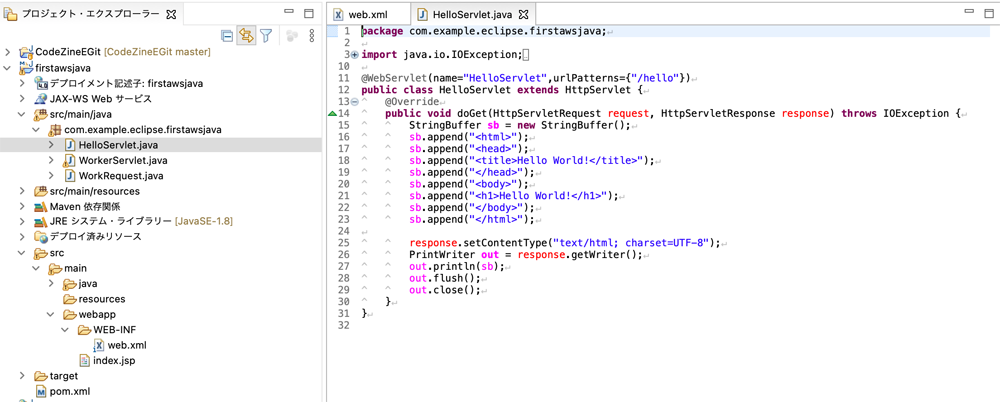
Task: Place cursor in "/hello" URL pattern string
Action: coord(656,78)
